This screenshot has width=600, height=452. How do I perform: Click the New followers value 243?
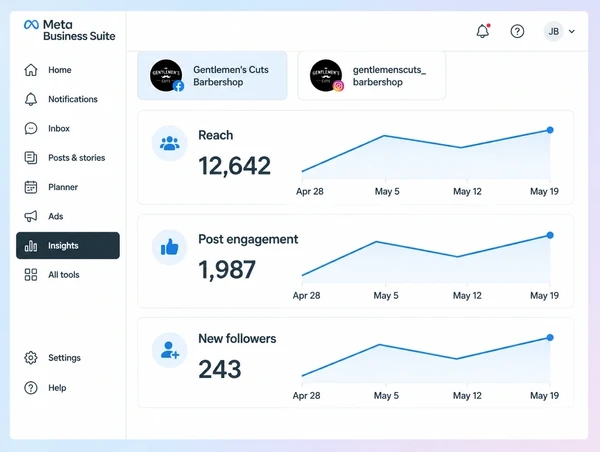coord(220,369)
